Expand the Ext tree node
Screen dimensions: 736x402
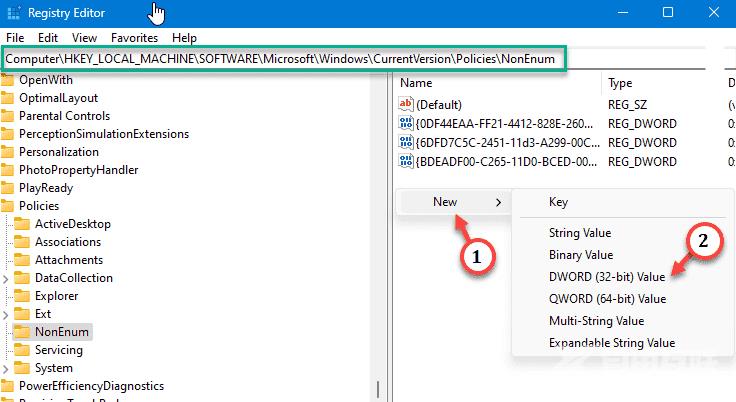point(6,315)
